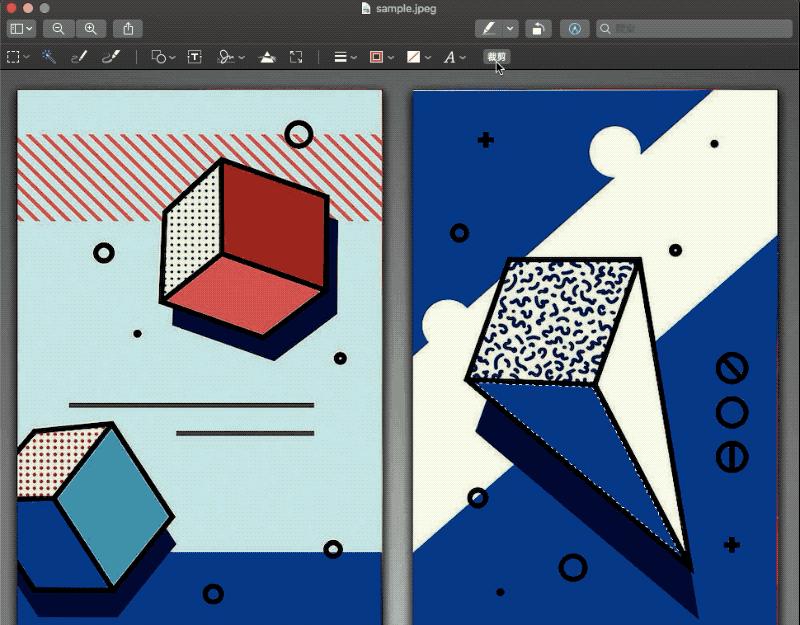Open the rectangular selection tools dropdown

(x=18, y=57)
